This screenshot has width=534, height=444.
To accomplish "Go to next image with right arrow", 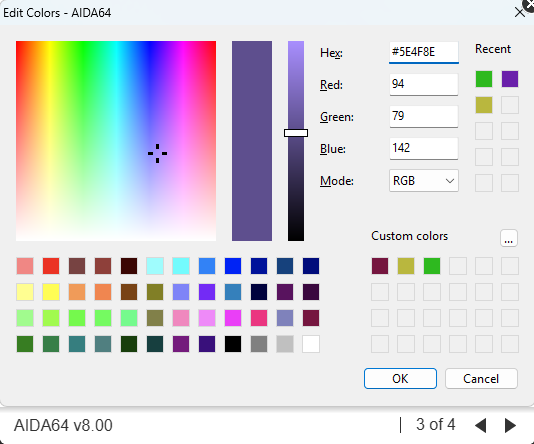I will tap(510, 425).
